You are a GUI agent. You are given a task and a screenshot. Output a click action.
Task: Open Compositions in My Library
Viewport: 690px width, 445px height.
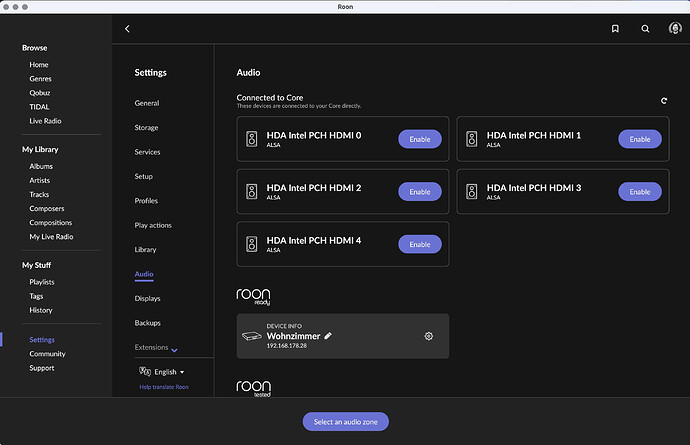tap(51, 223)
